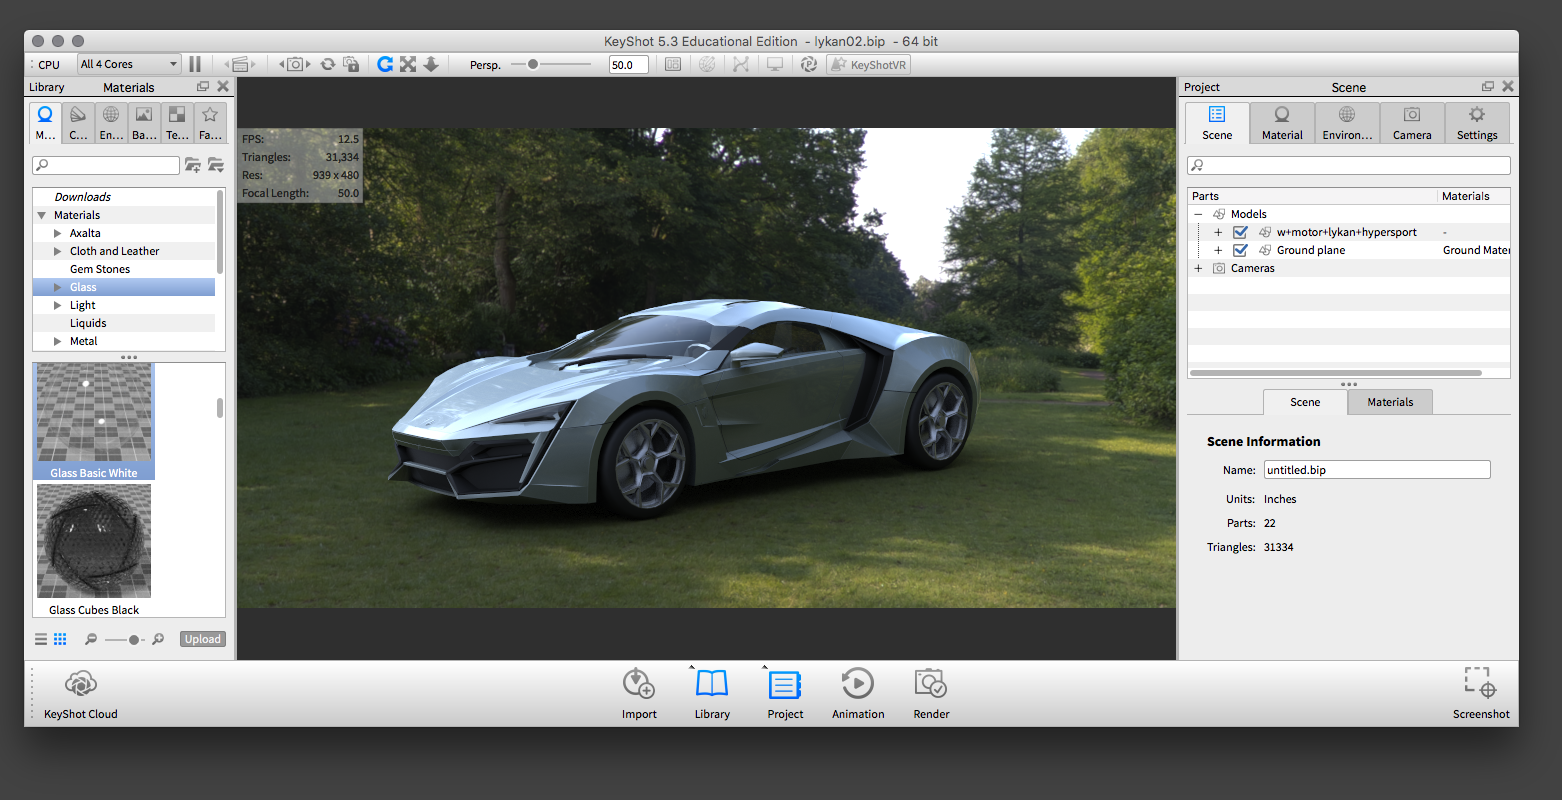Uncheck the Ground plane visibility checkbox
Image resolution: width=1562 pixels, height=800 pixels.
(1240, 250)
